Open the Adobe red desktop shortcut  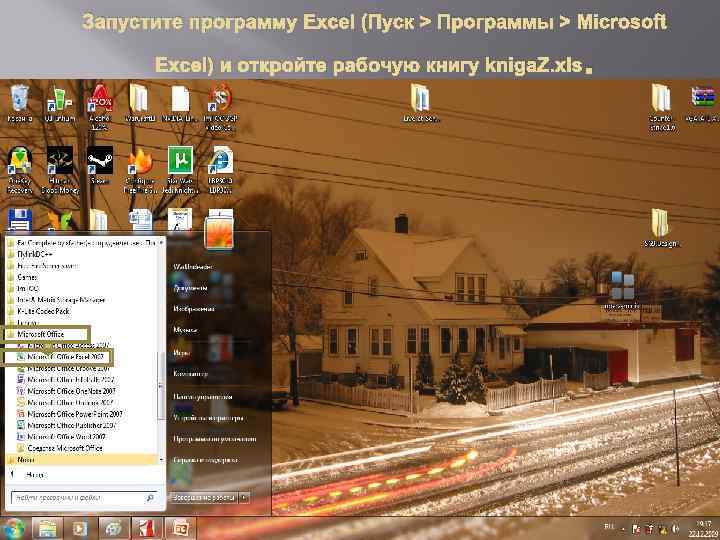point(100,107)
